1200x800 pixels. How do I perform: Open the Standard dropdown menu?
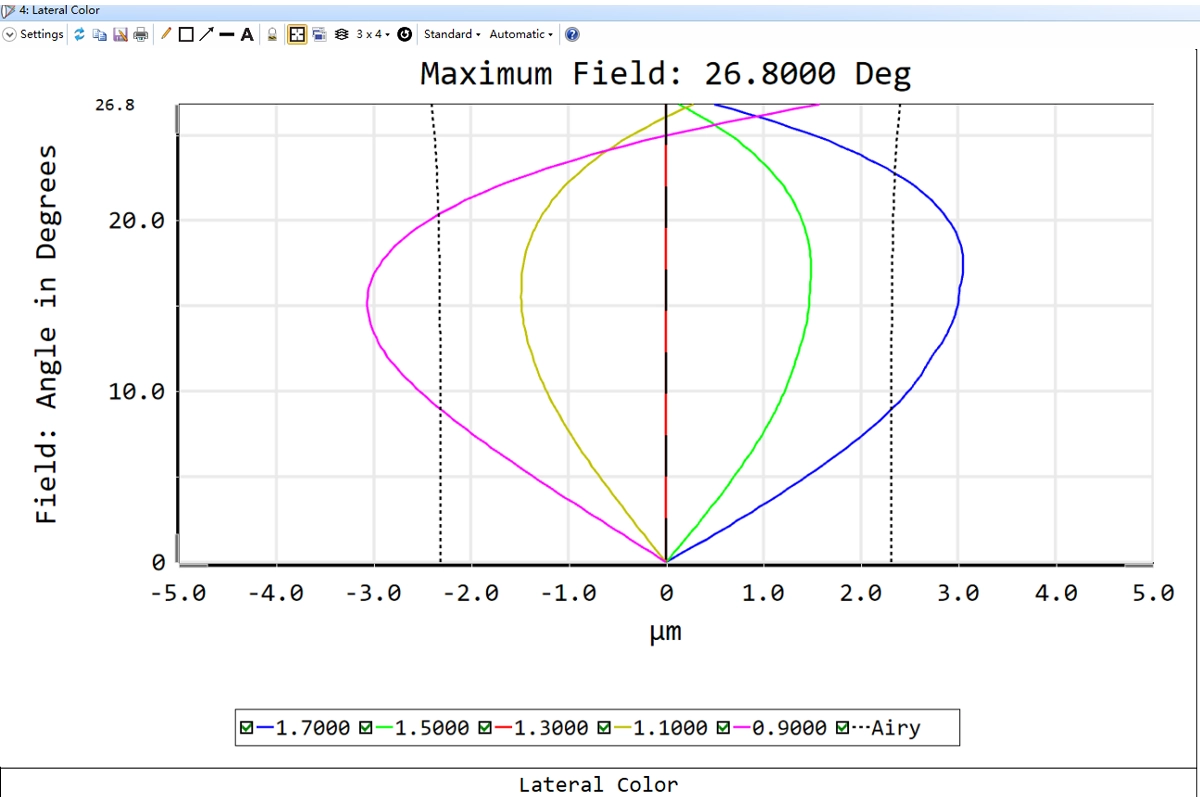tap(451, 34)
